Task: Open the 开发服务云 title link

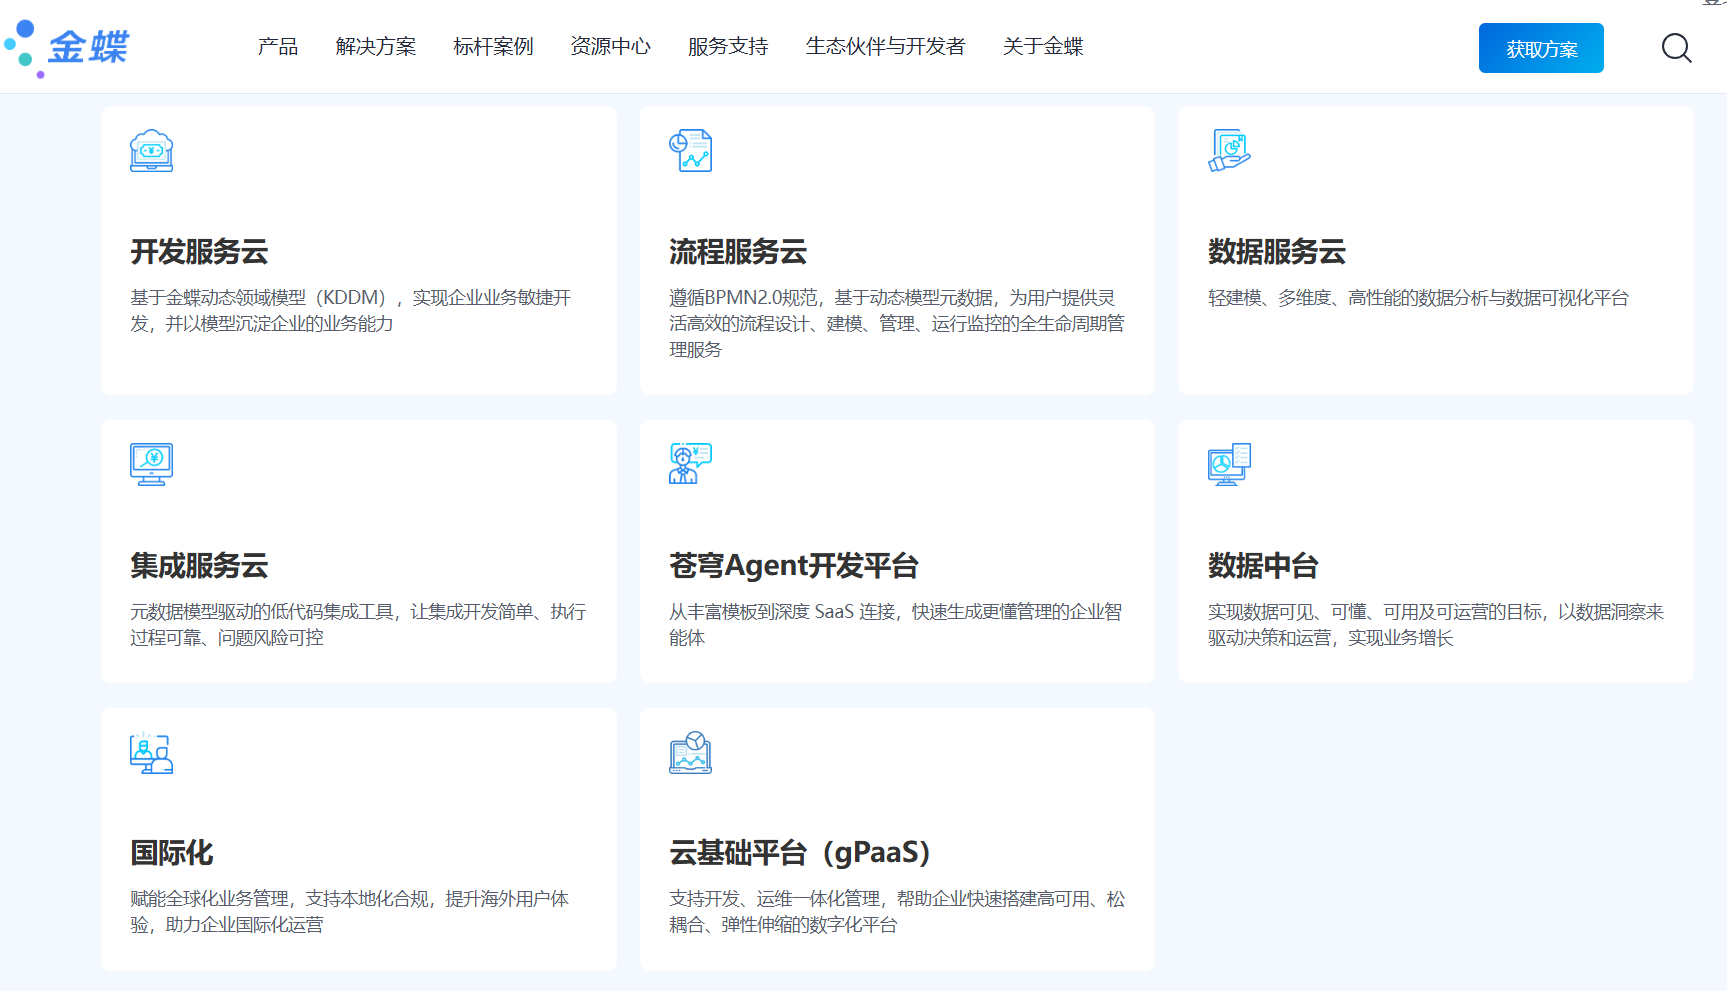Action: tap(199, 252)
